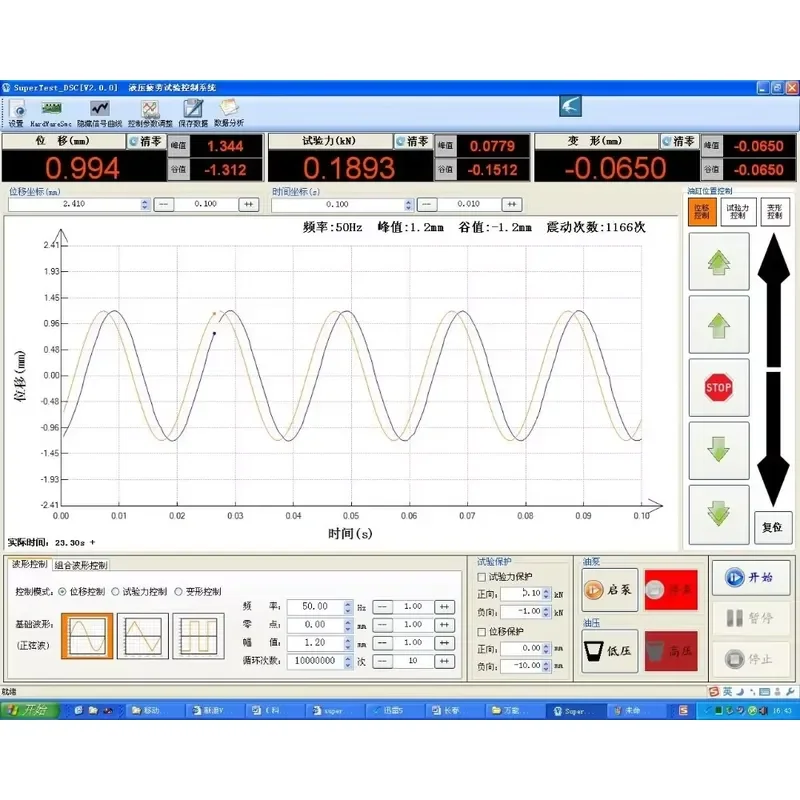Click the 暂停 pause button
Image resolution: width=800 pixels, height=800 pixels.
(x=751, y=618)
